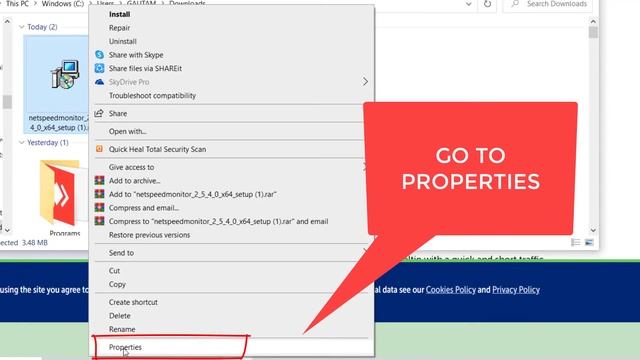The image size is (640, 360).
Task: Choose Cut from the context menu
Action: [x=114, y=271]
